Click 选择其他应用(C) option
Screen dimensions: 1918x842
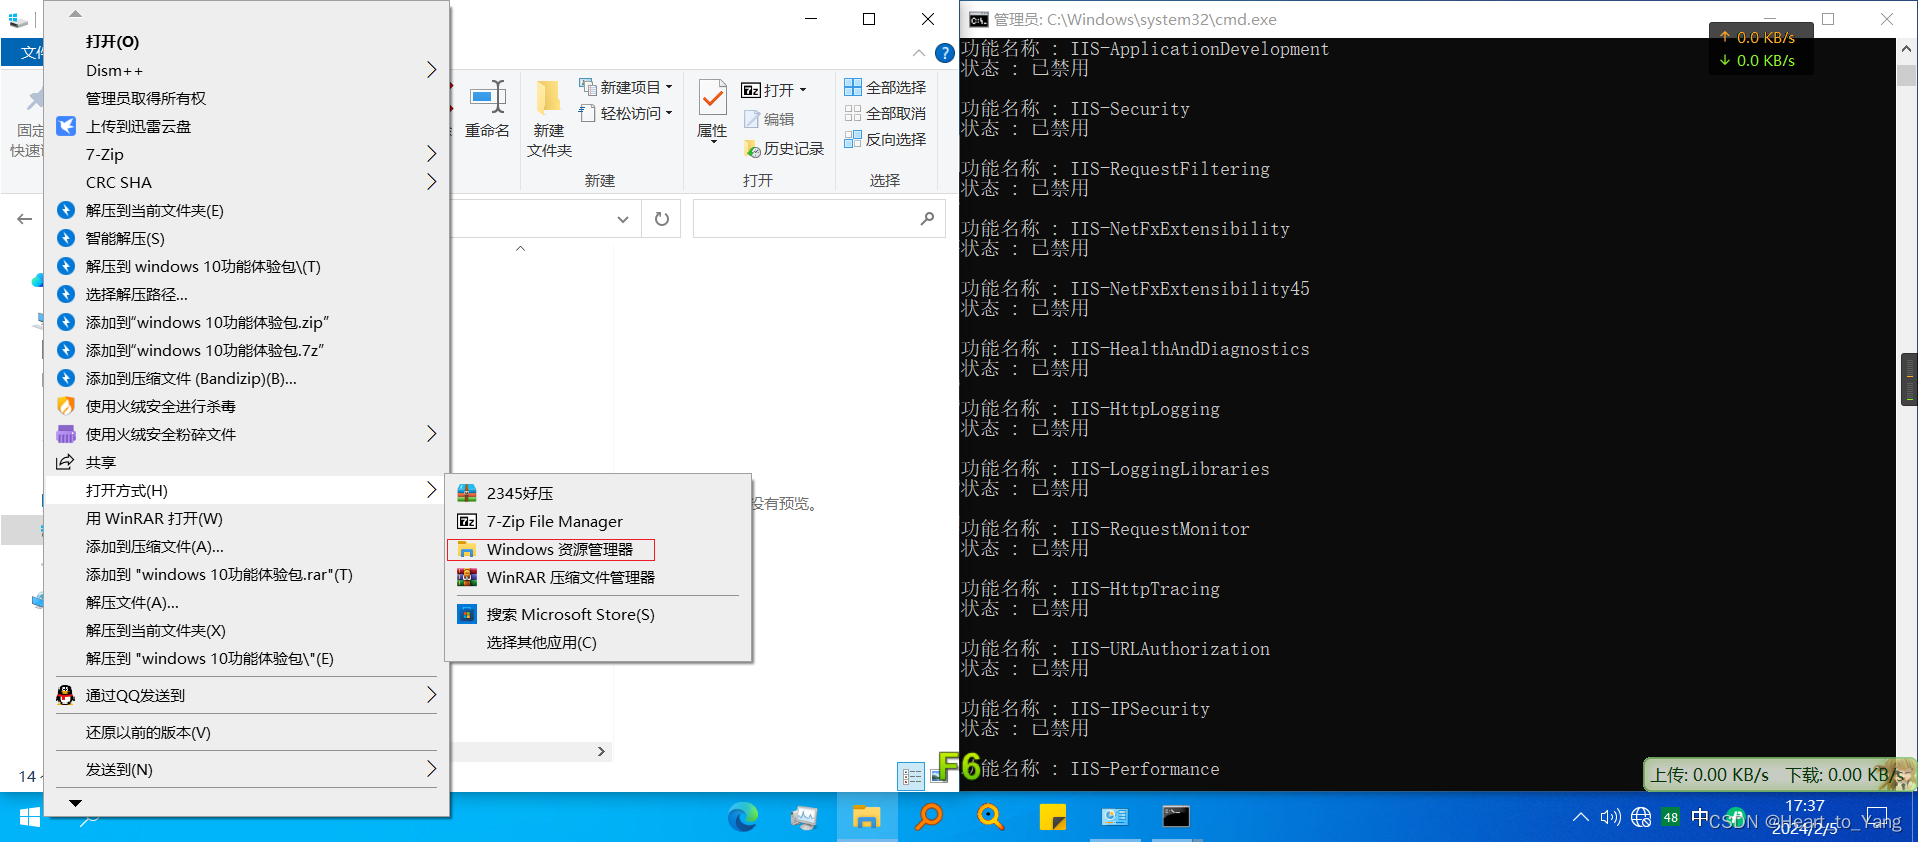(541, 642)
